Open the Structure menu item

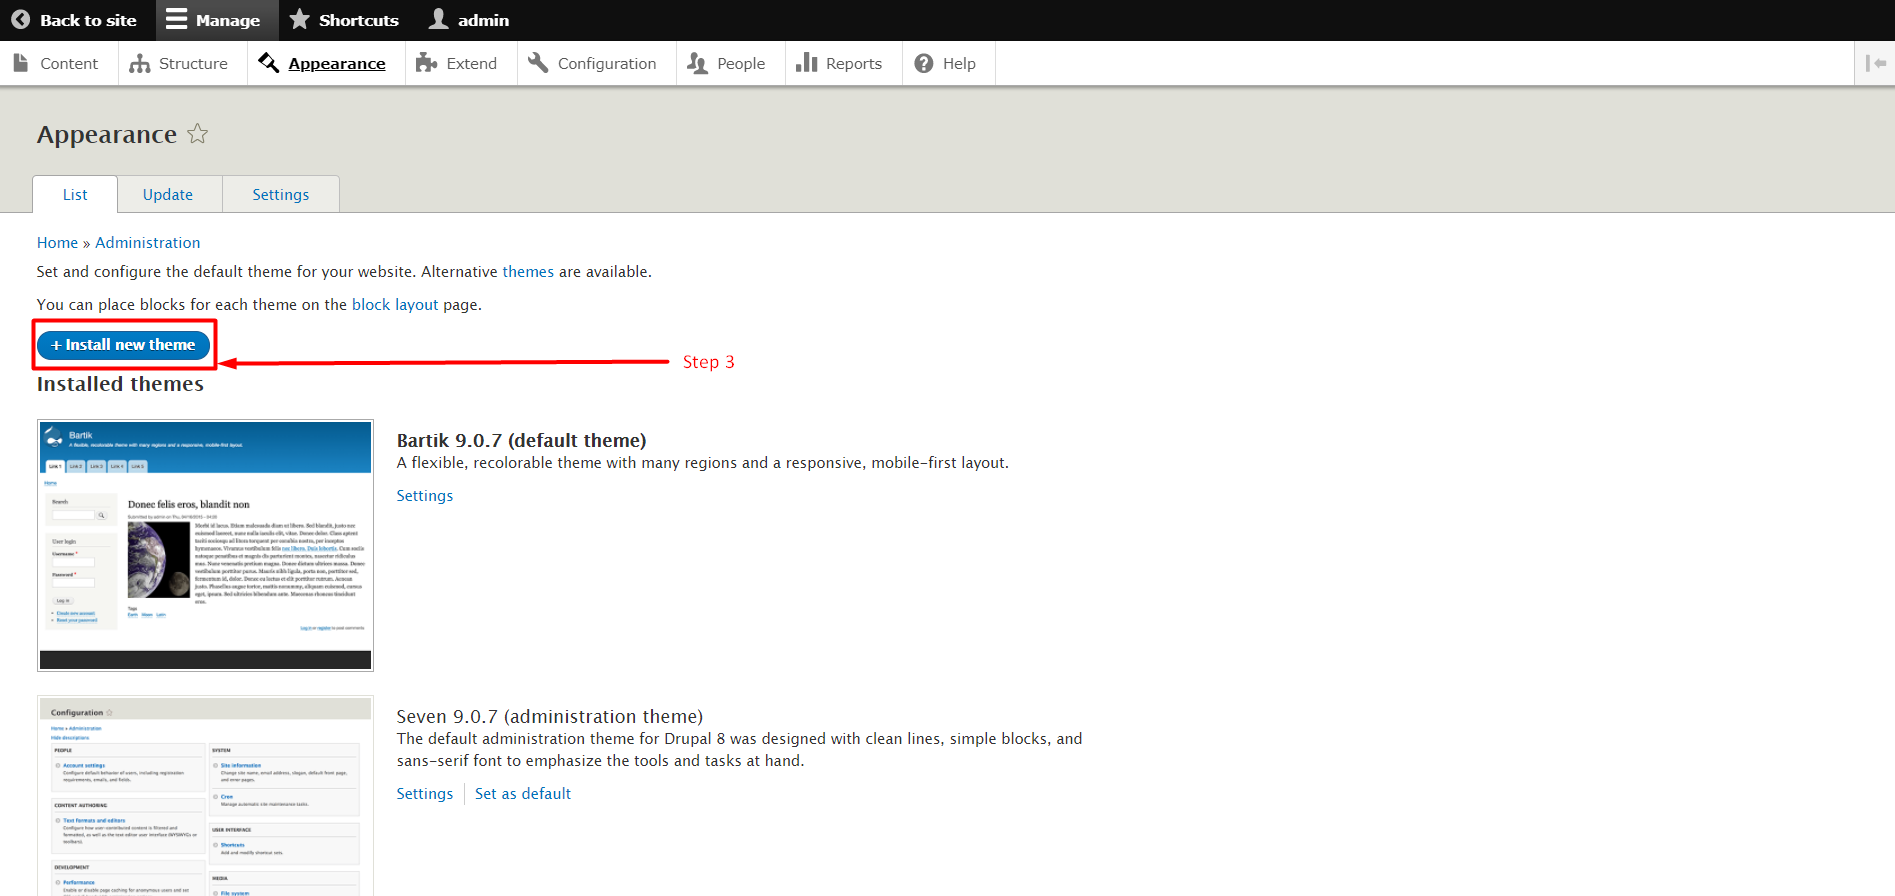183,63
